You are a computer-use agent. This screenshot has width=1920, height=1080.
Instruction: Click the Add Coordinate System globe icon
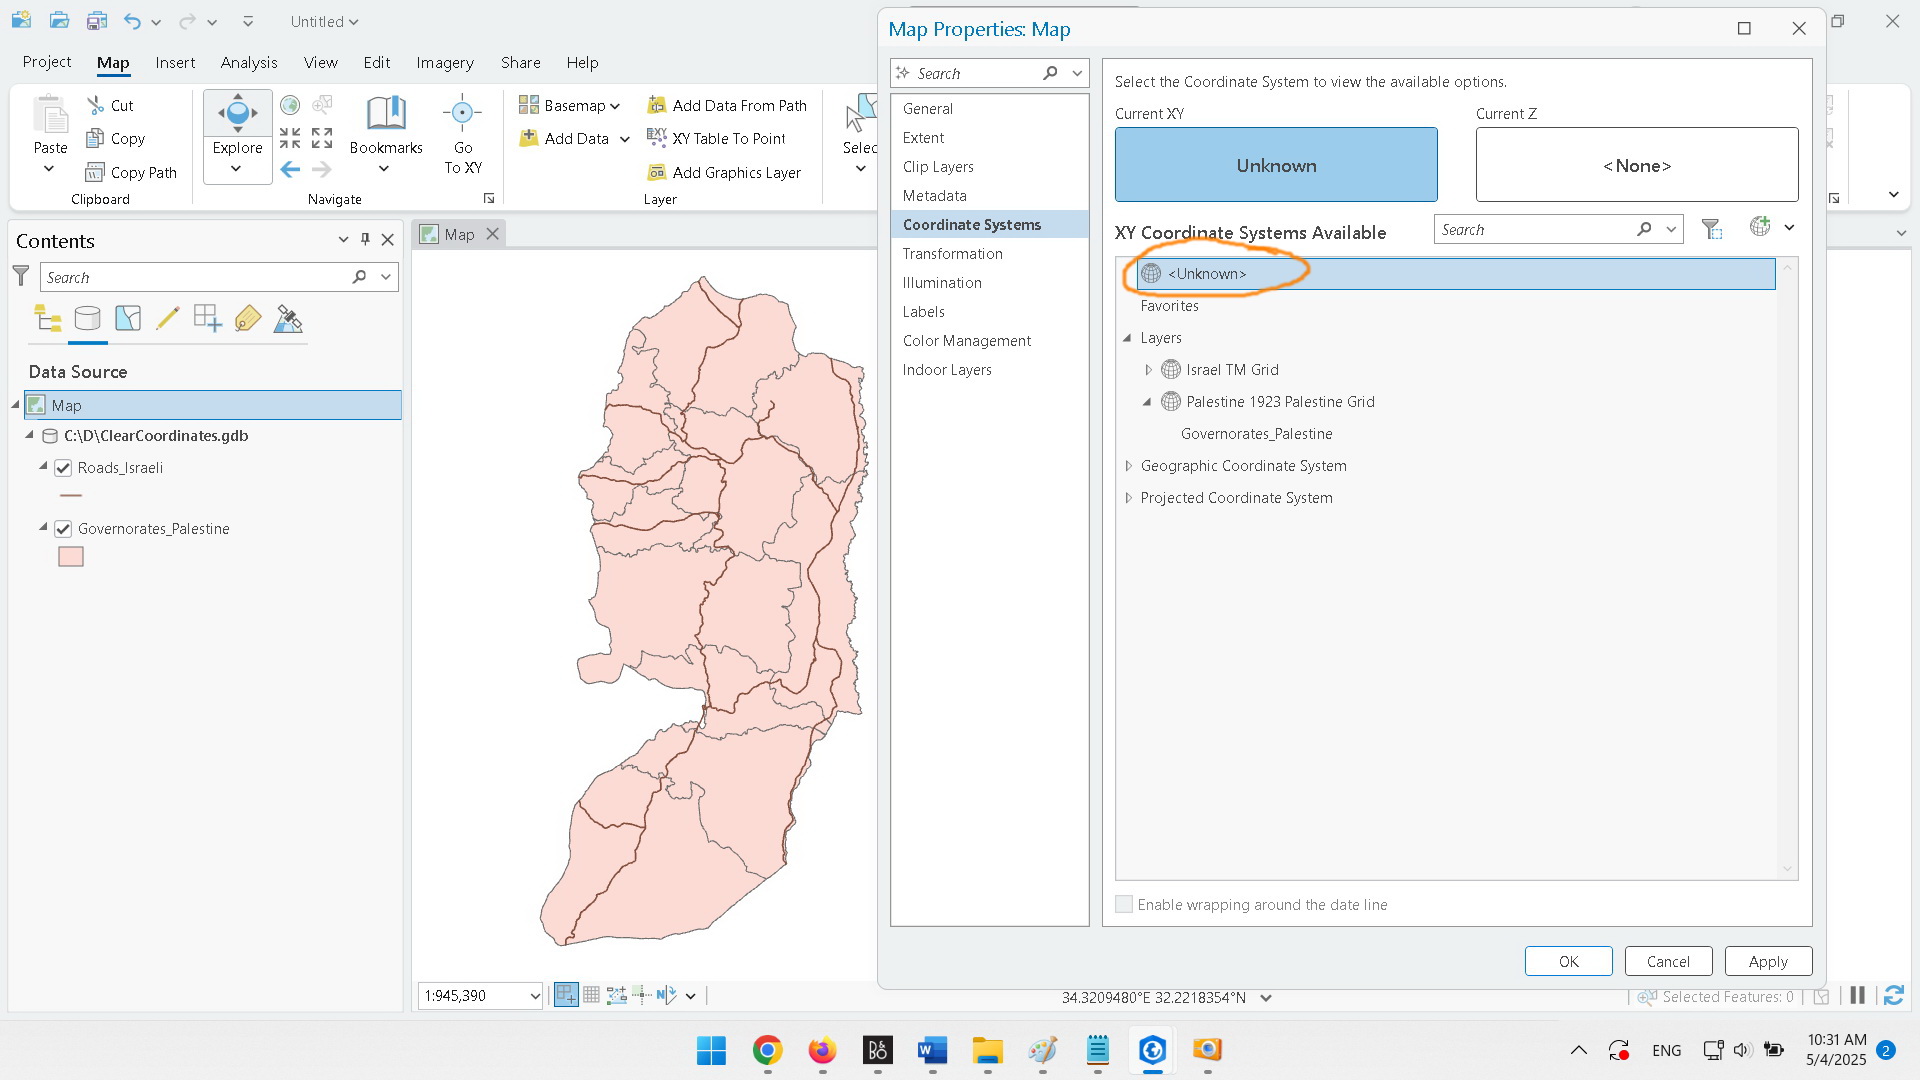1760,227
